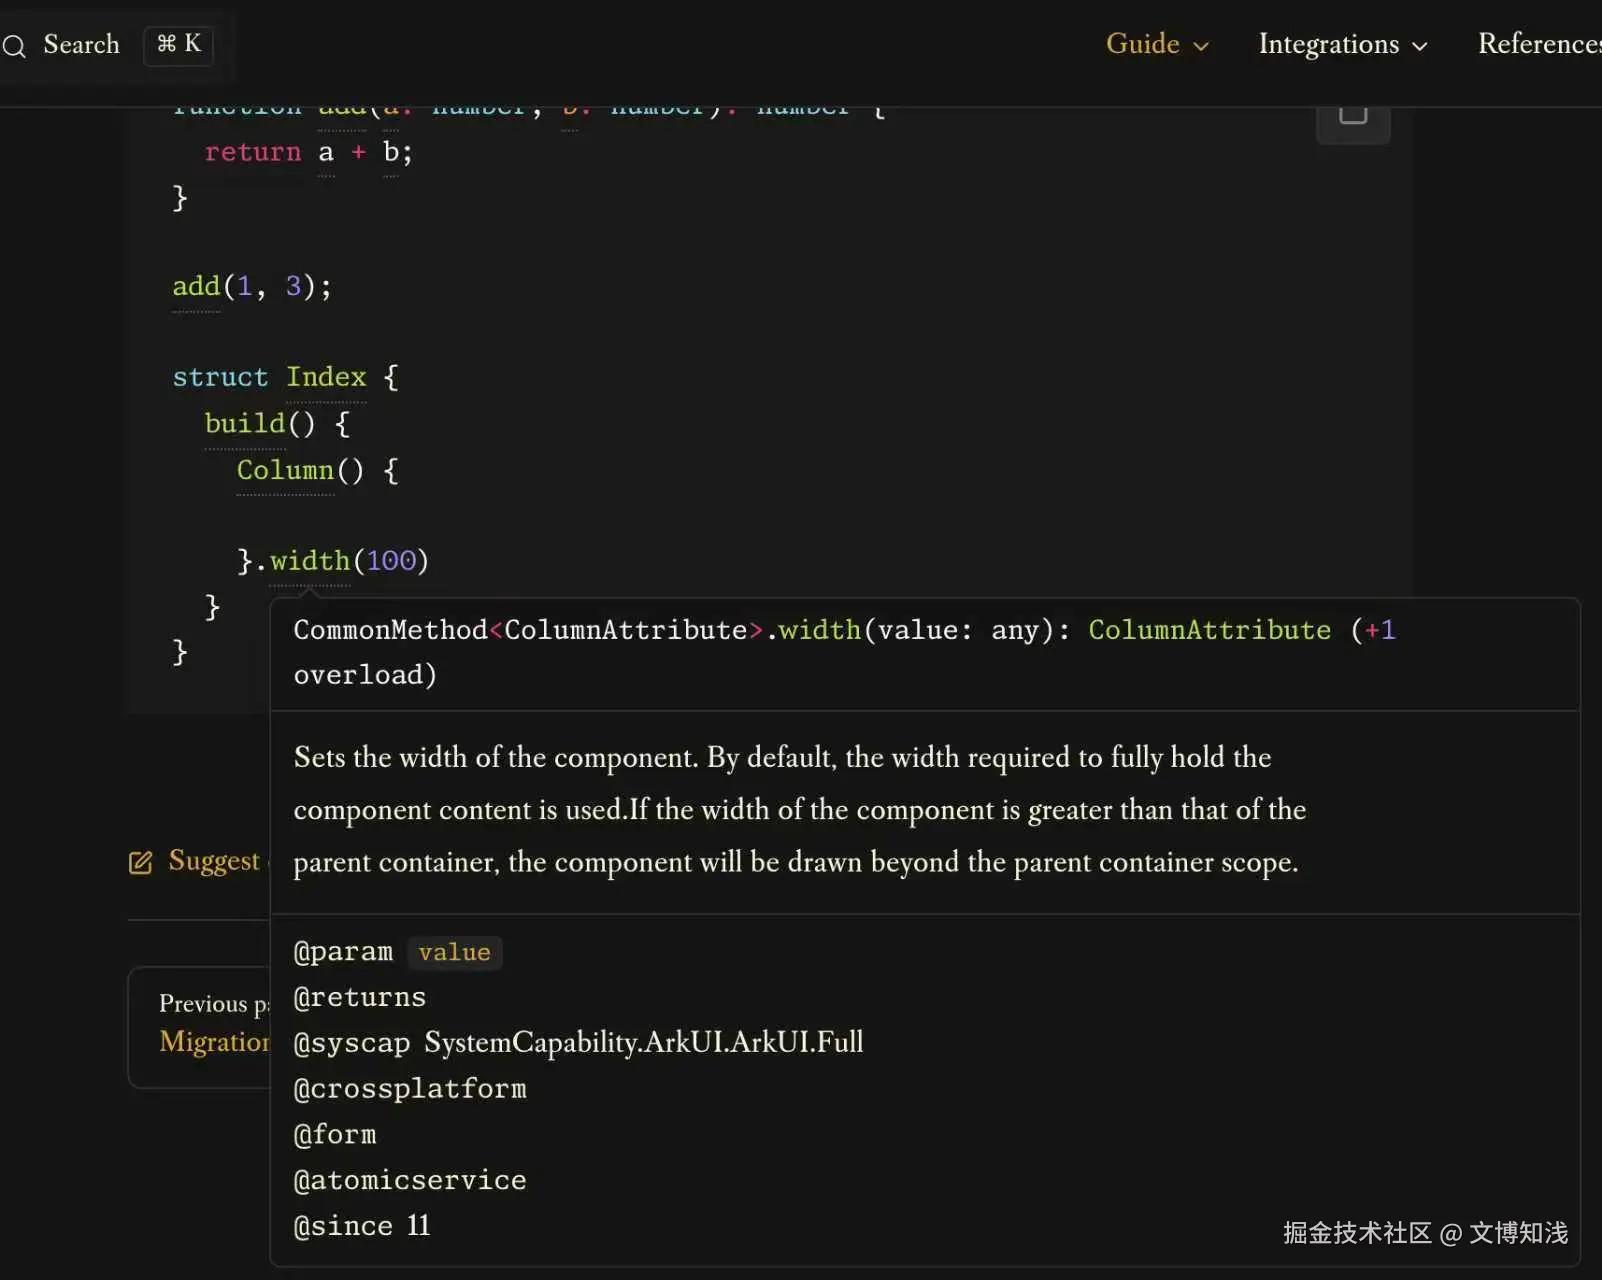Open the Integrations menu label

[x=1328, y=44]
